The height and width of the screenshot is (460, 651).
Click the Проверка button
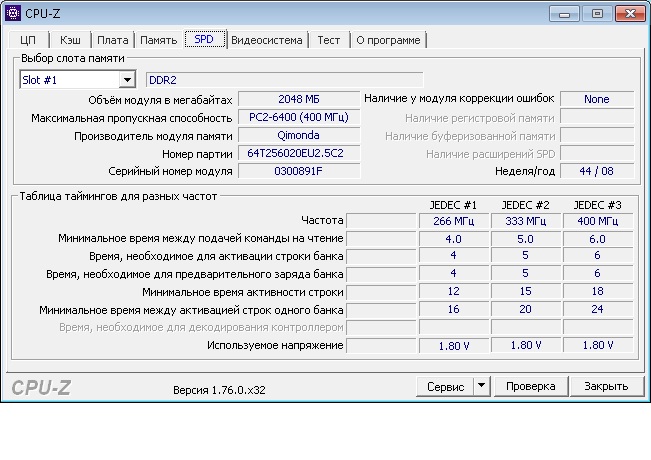click(x=531, y=387)
